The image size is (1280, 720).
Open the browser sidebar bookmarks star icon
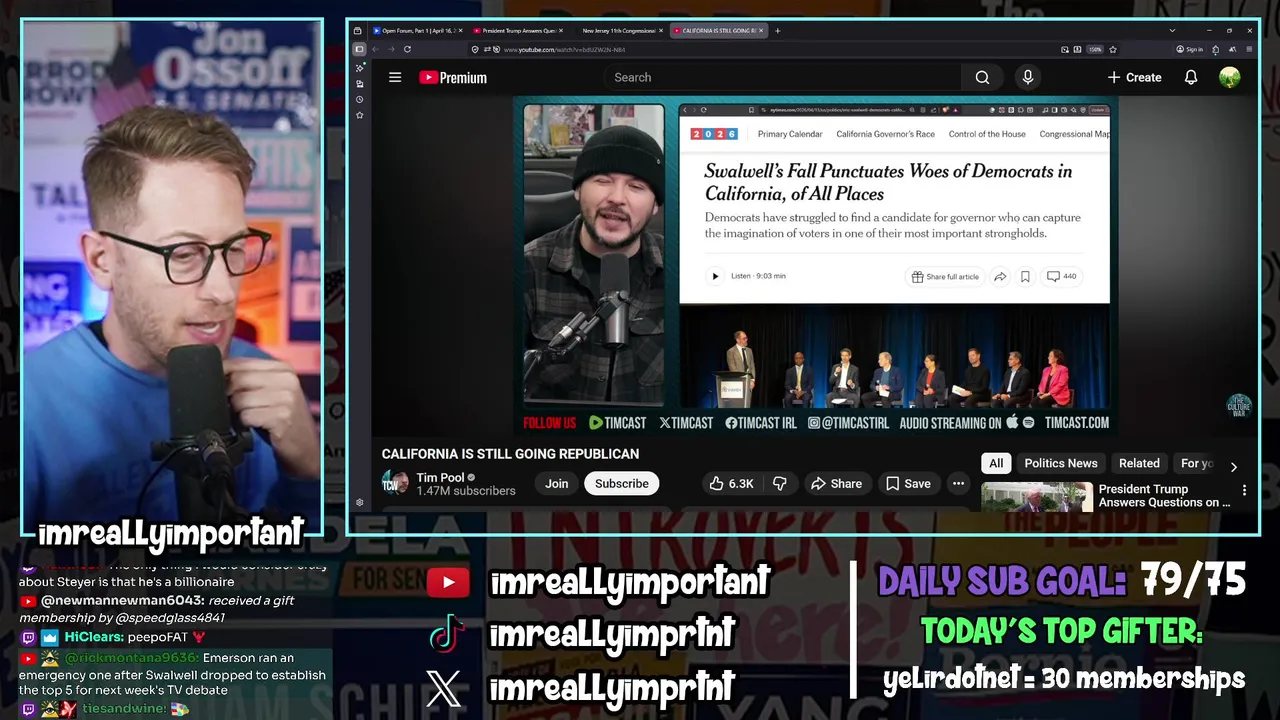click(360, 115)
